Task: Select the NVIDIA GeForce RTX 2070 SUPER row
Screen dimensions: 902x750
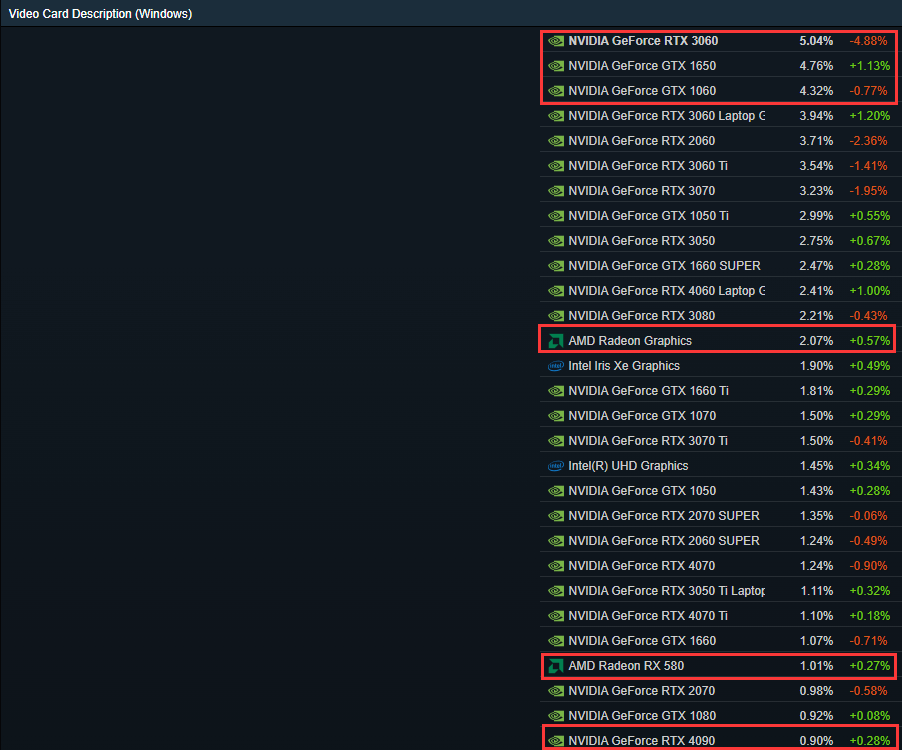Action: [664, 516]
